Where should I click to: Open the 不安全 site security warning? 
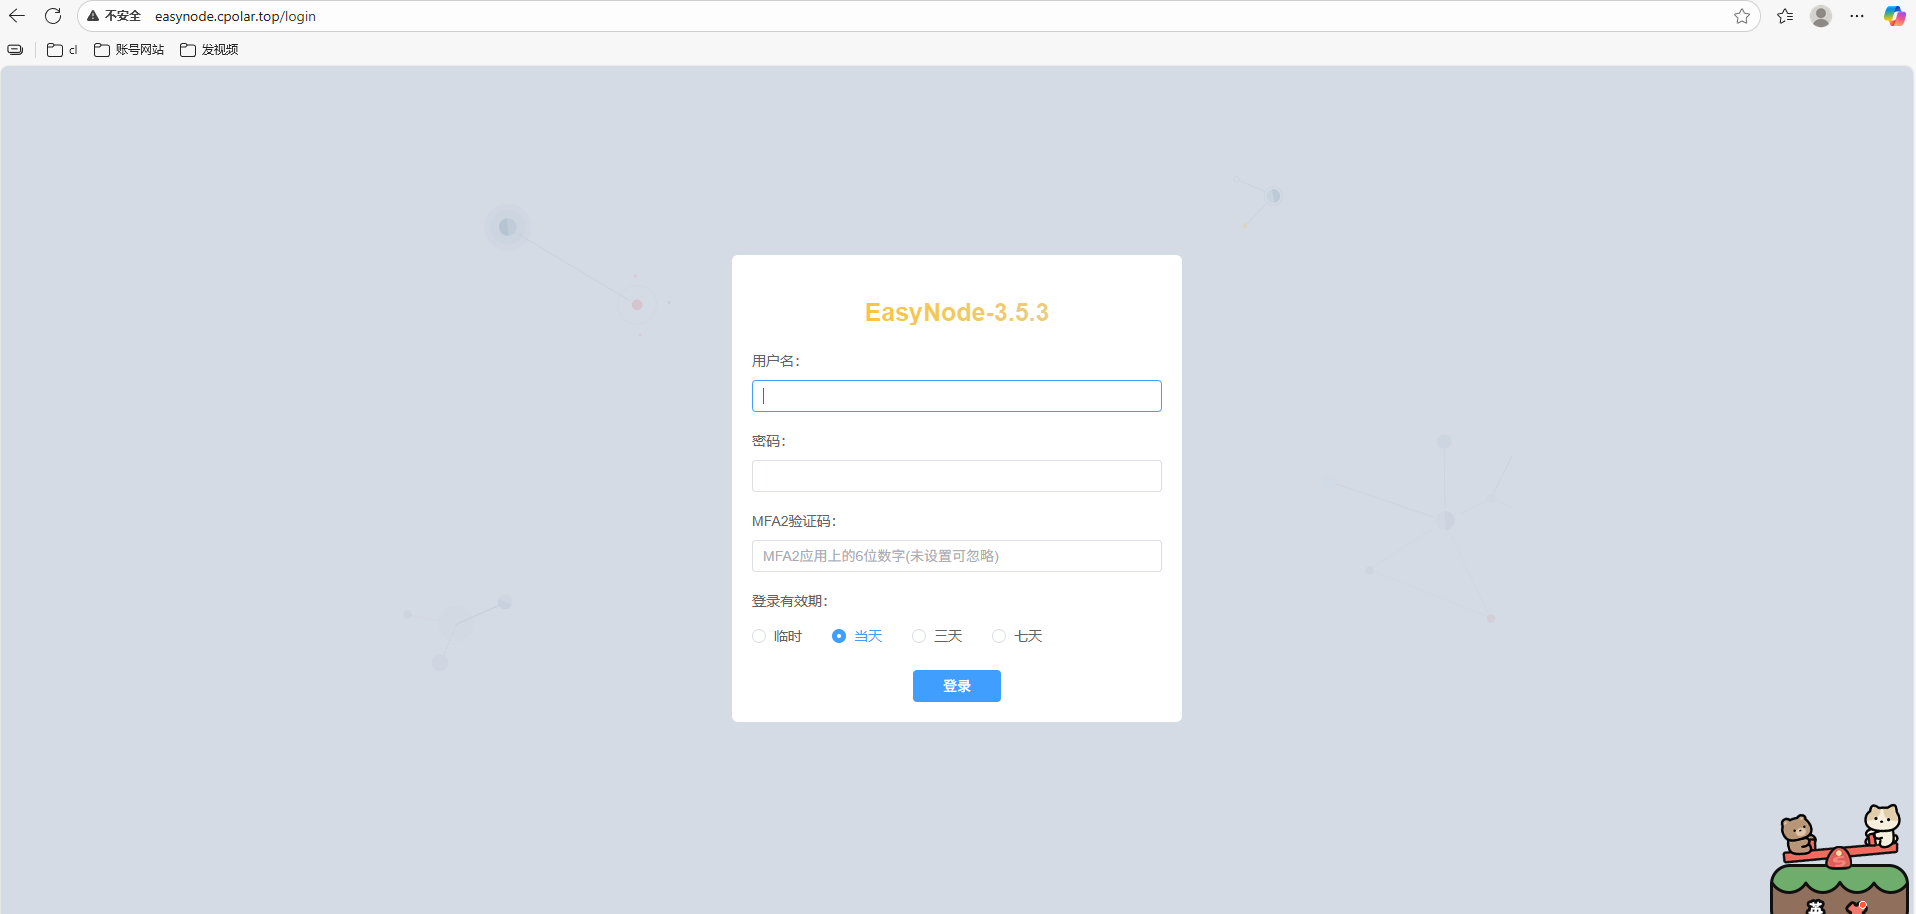(114, 16)
